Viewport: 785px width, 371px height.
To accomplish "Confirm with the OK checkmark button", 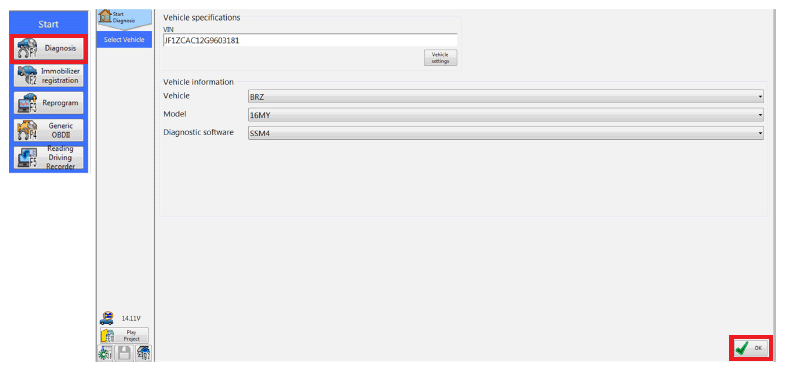I will point(750,347).
